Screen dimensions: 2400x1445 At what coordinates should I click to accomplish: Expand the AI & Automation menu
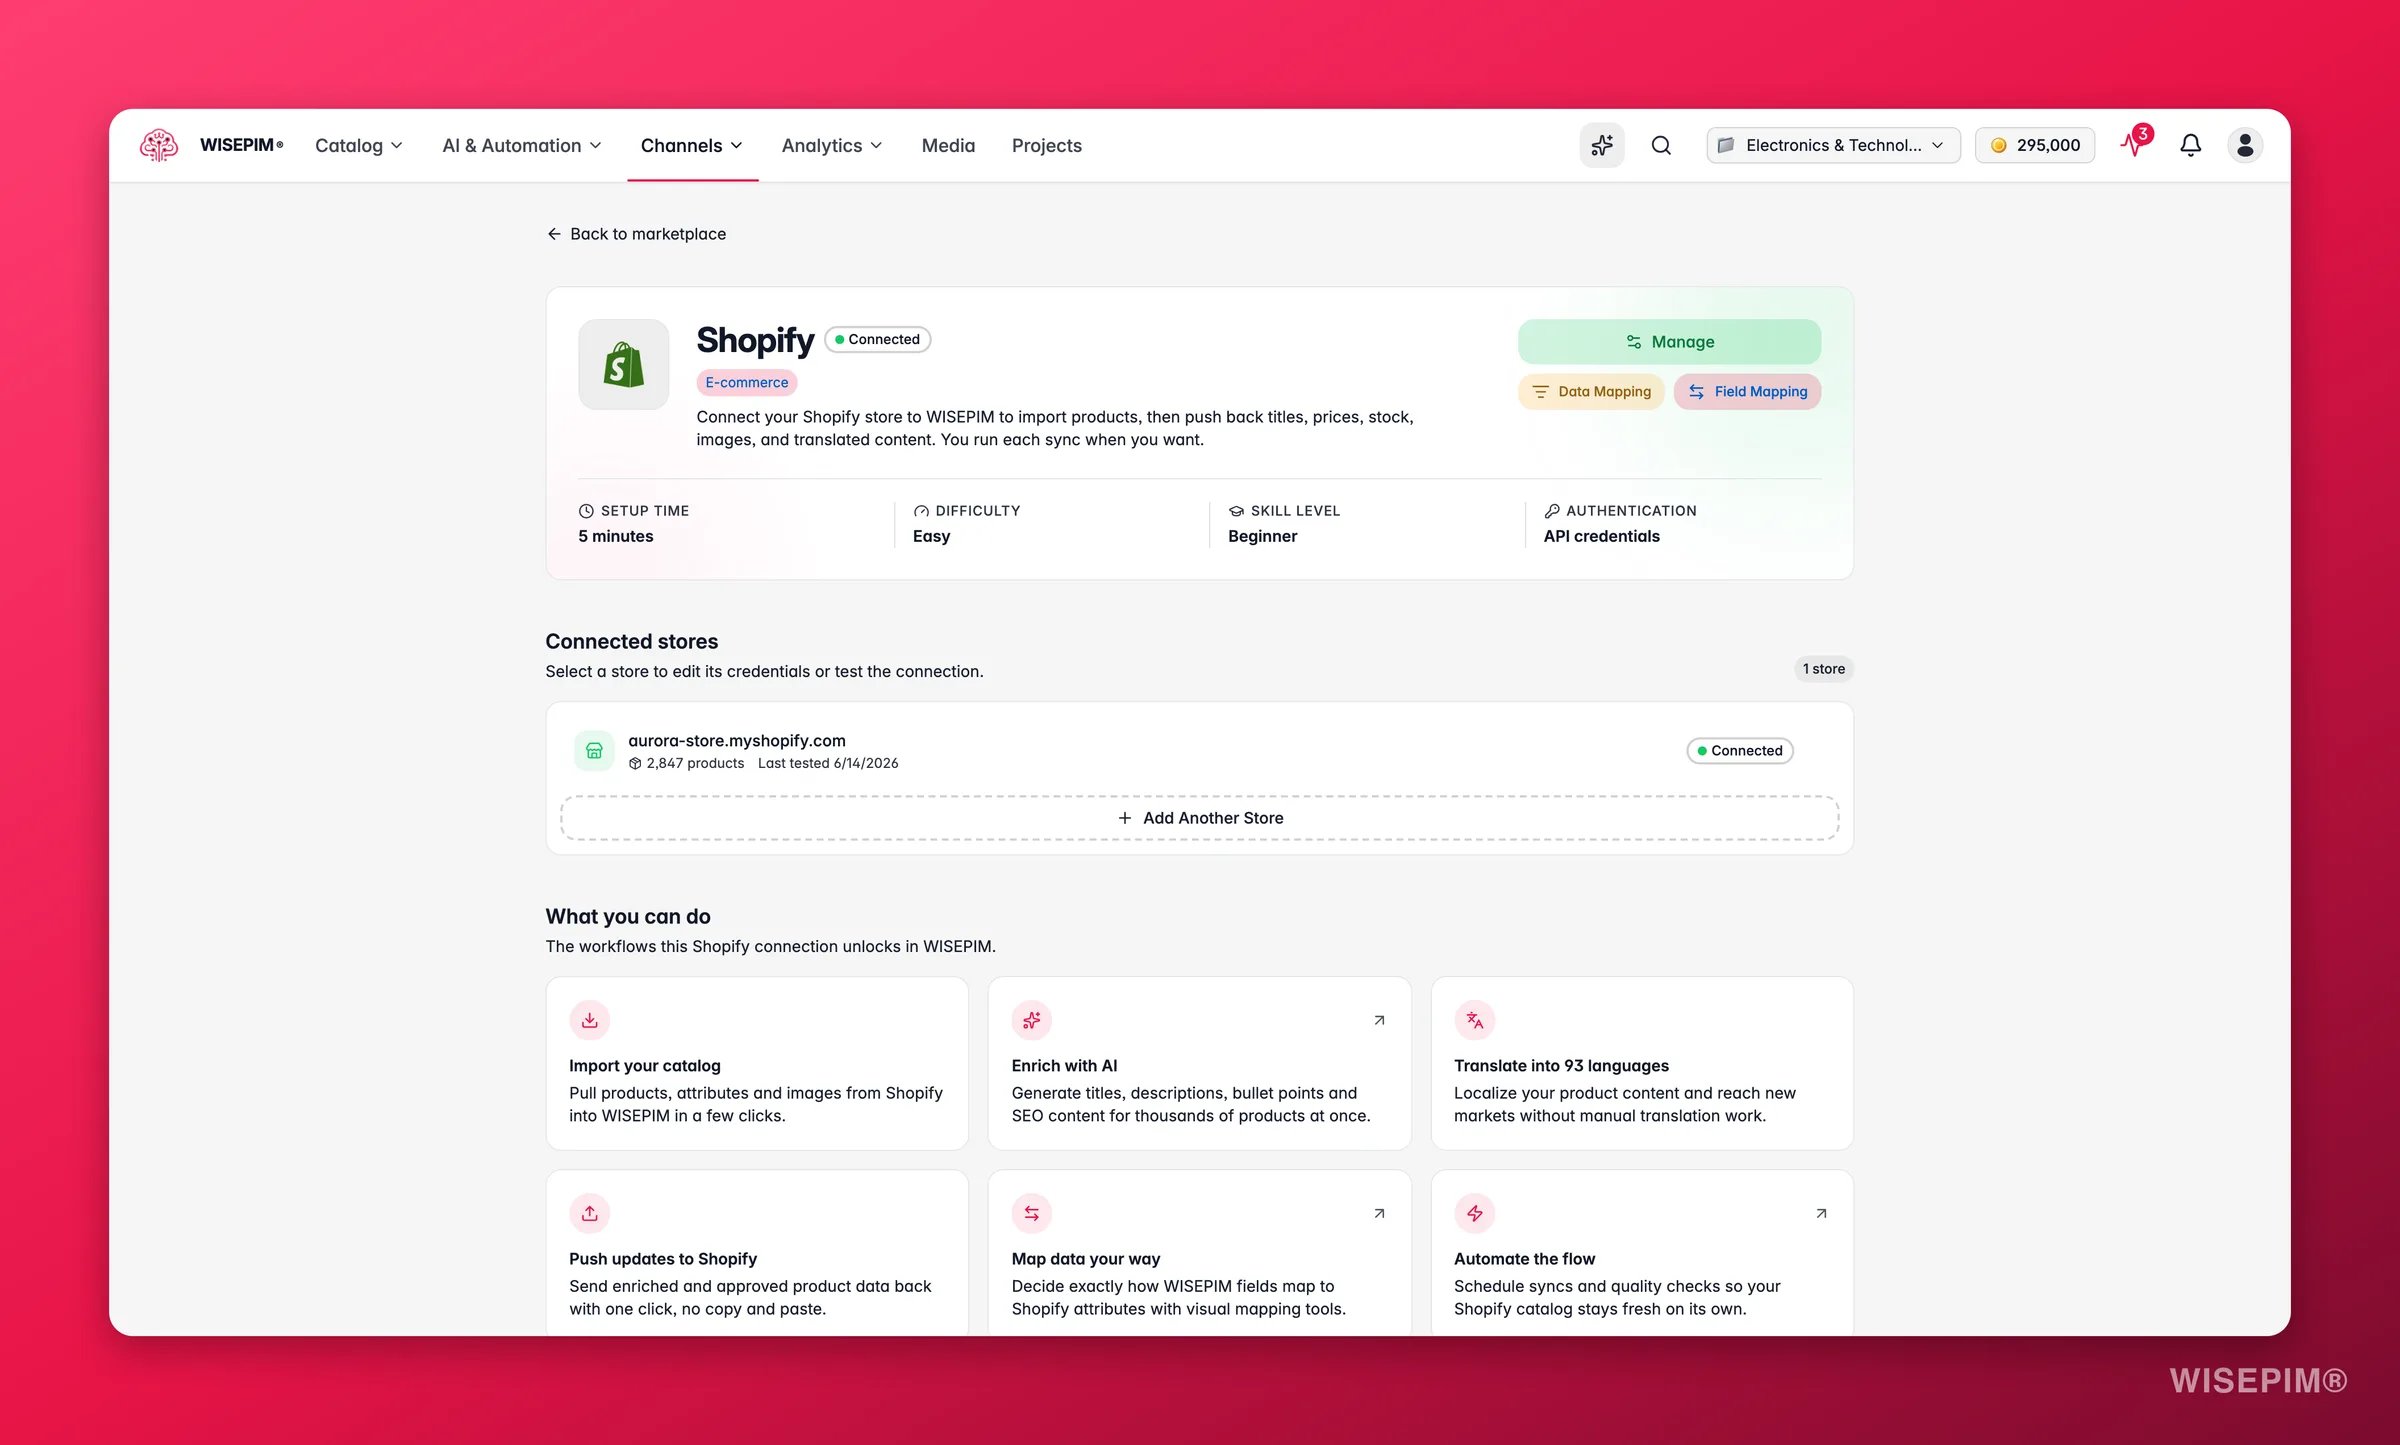(x=522, y=145)
